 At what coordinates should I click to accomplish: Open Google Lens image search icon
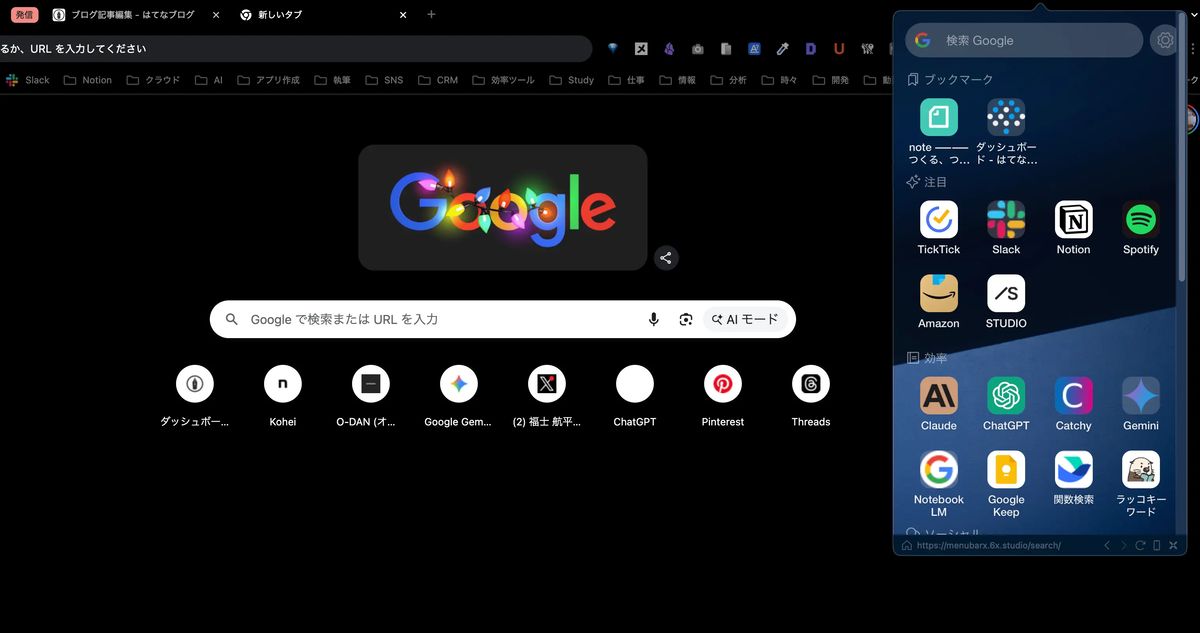[x=685, y=320]
